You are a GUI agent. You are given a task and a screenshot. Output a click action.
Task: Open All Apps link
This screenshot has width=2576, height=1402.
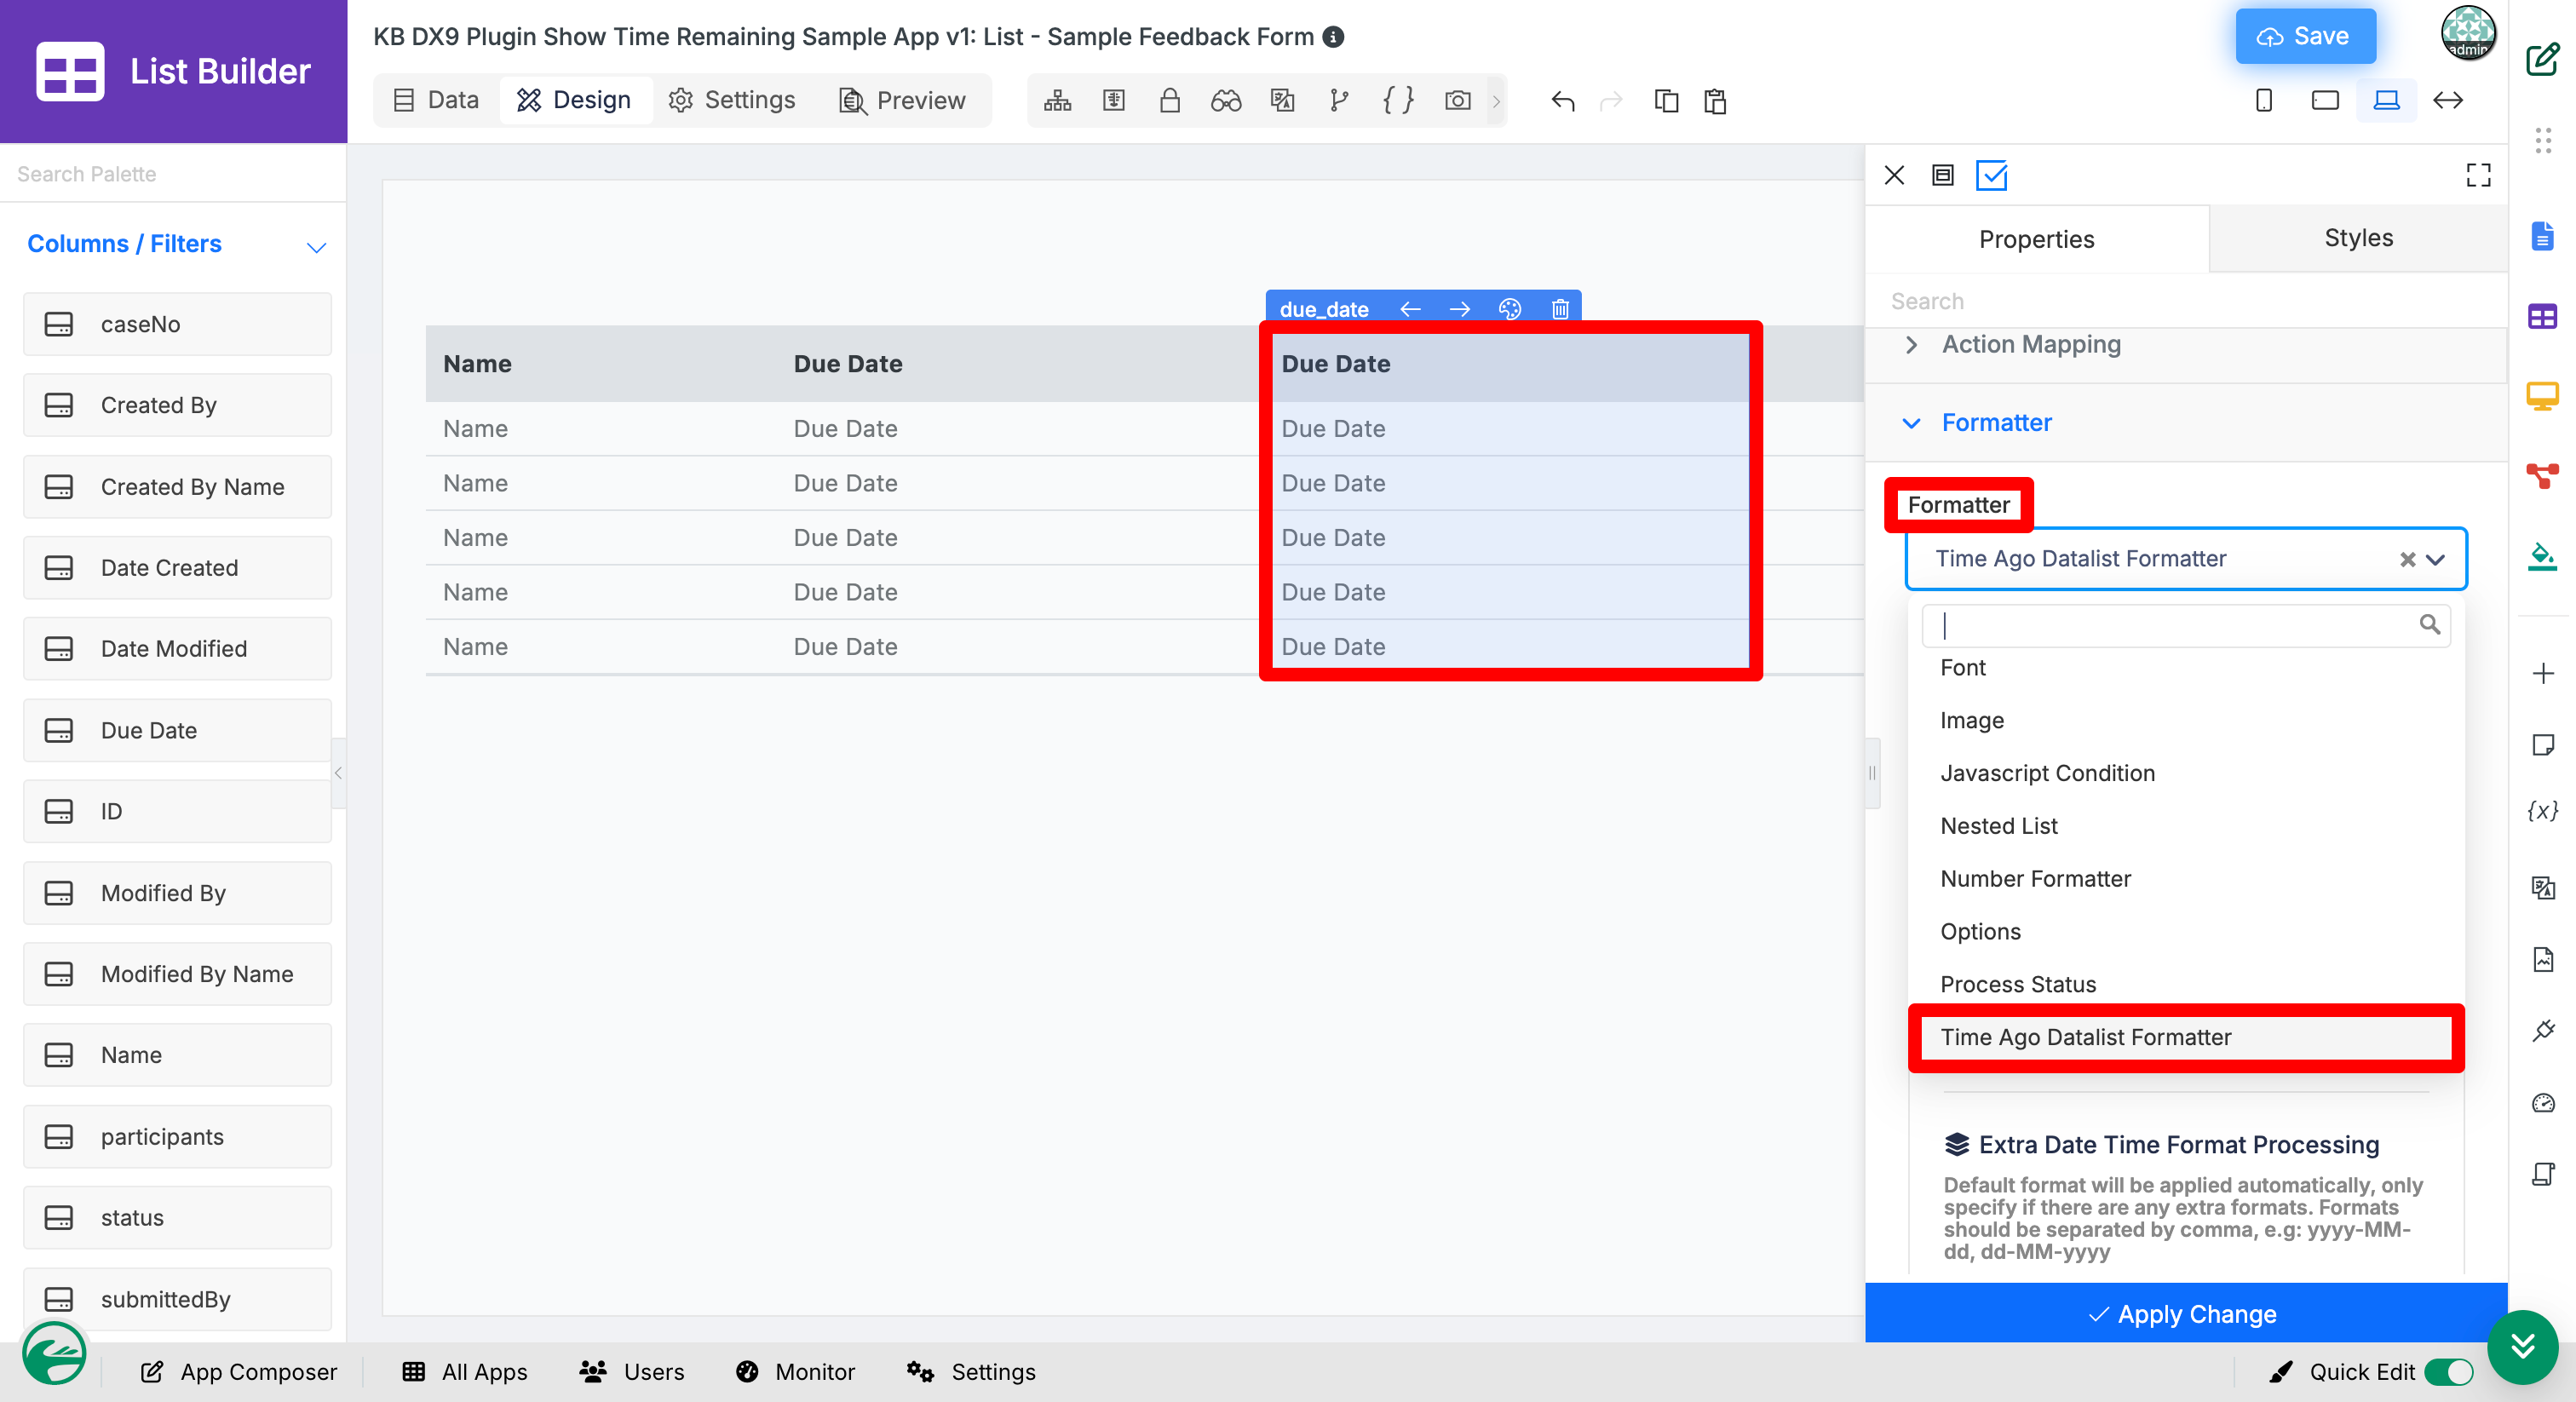pyautogui.click(x=465, y=1372)
